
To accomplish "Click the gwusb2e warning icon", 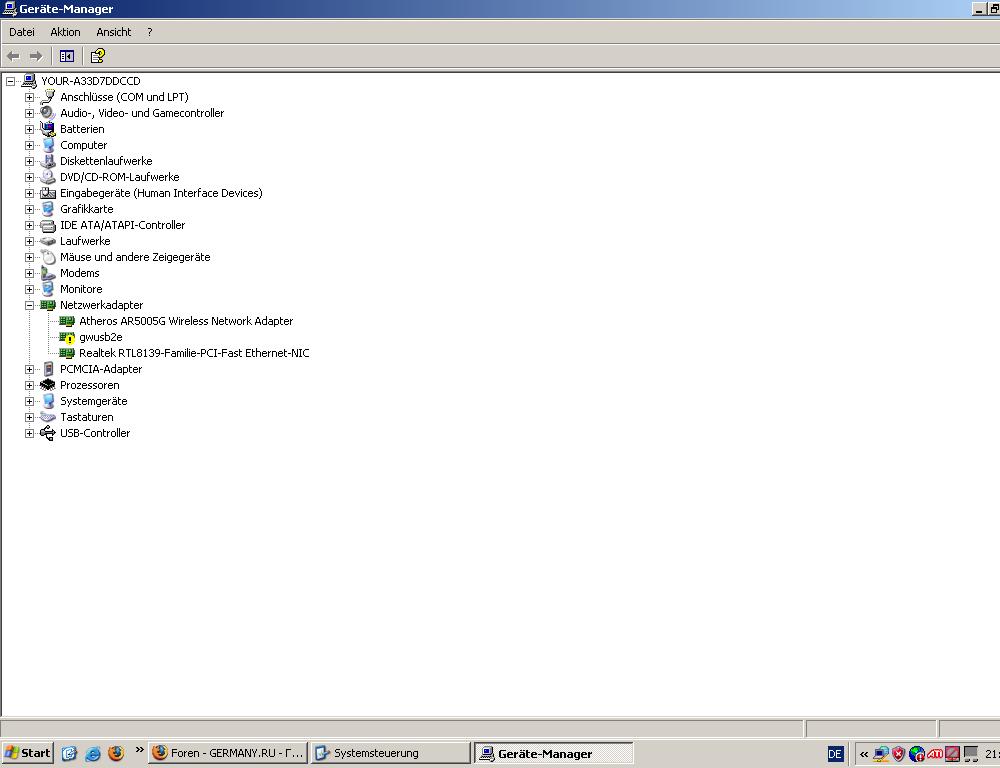I will coord(67,337).
